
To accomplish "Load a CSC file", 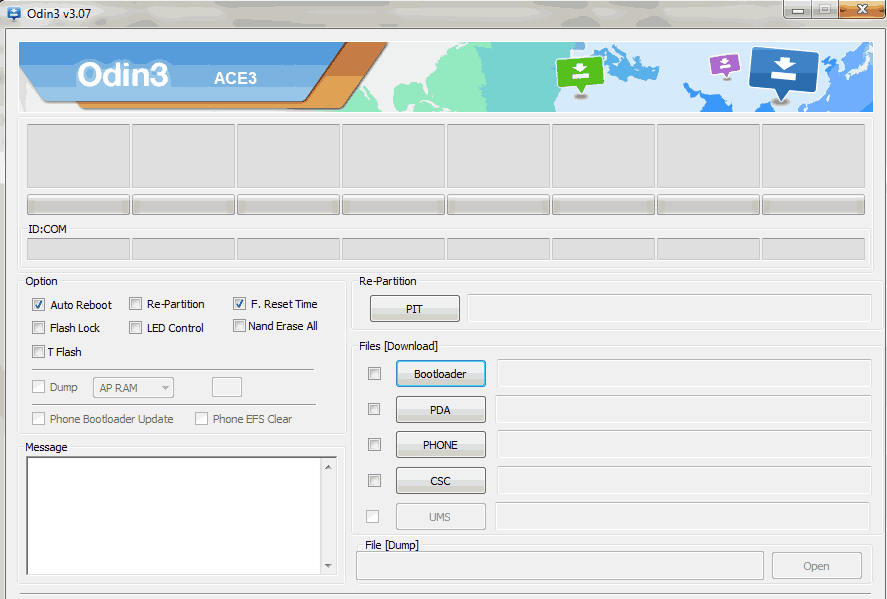I will coord(441,481).
